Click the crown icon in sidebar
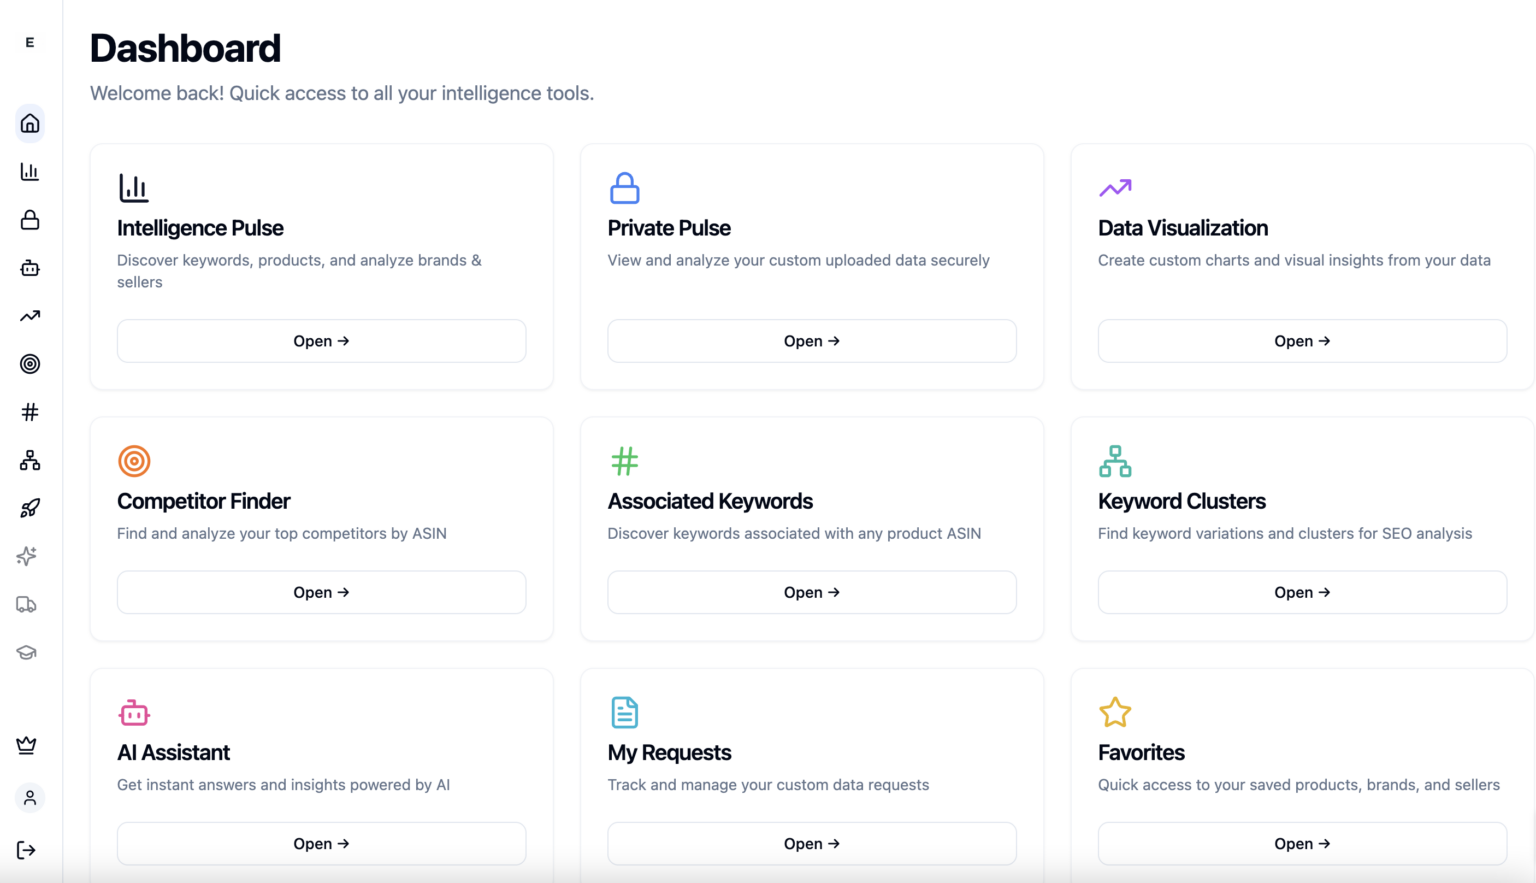1536x883 pixels. (x=27, y=745)
